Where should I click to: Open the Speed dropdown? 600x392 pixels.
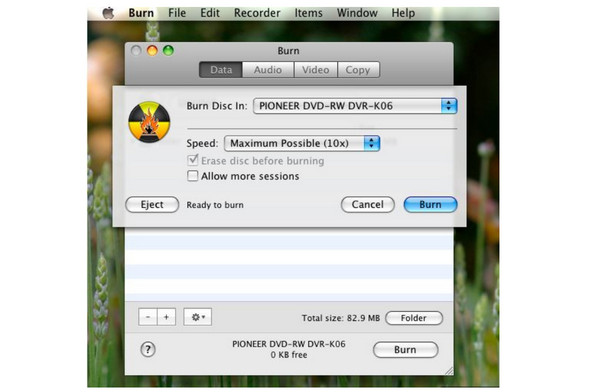point(302,143)
